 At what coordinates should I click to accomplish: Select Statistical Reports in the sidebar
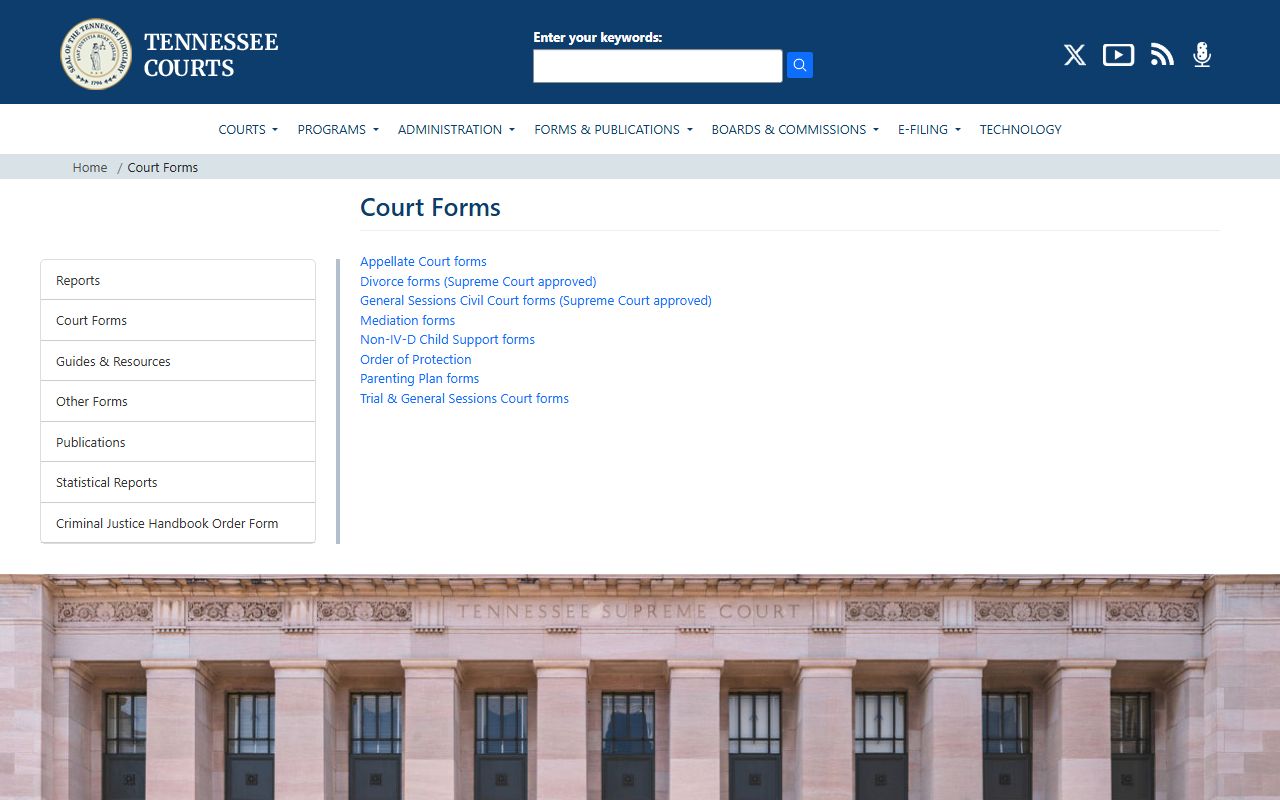point(178,482)
